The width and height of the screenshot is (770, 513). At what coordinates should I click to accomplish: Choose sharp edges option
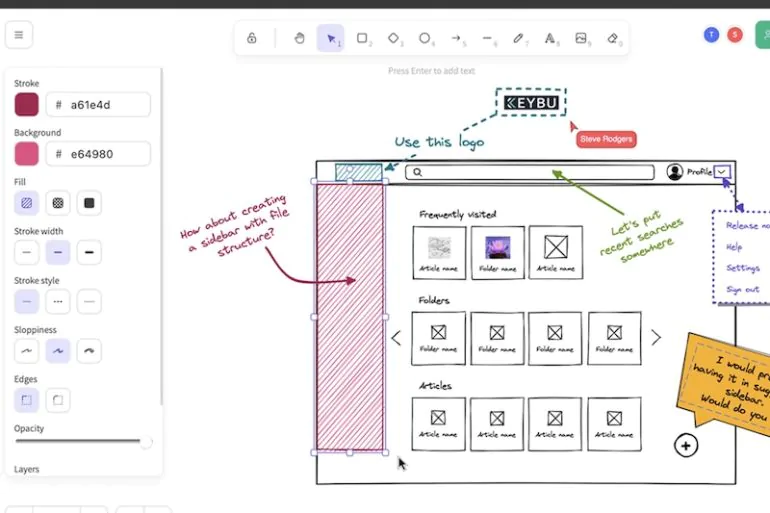[x=27, y=400]
